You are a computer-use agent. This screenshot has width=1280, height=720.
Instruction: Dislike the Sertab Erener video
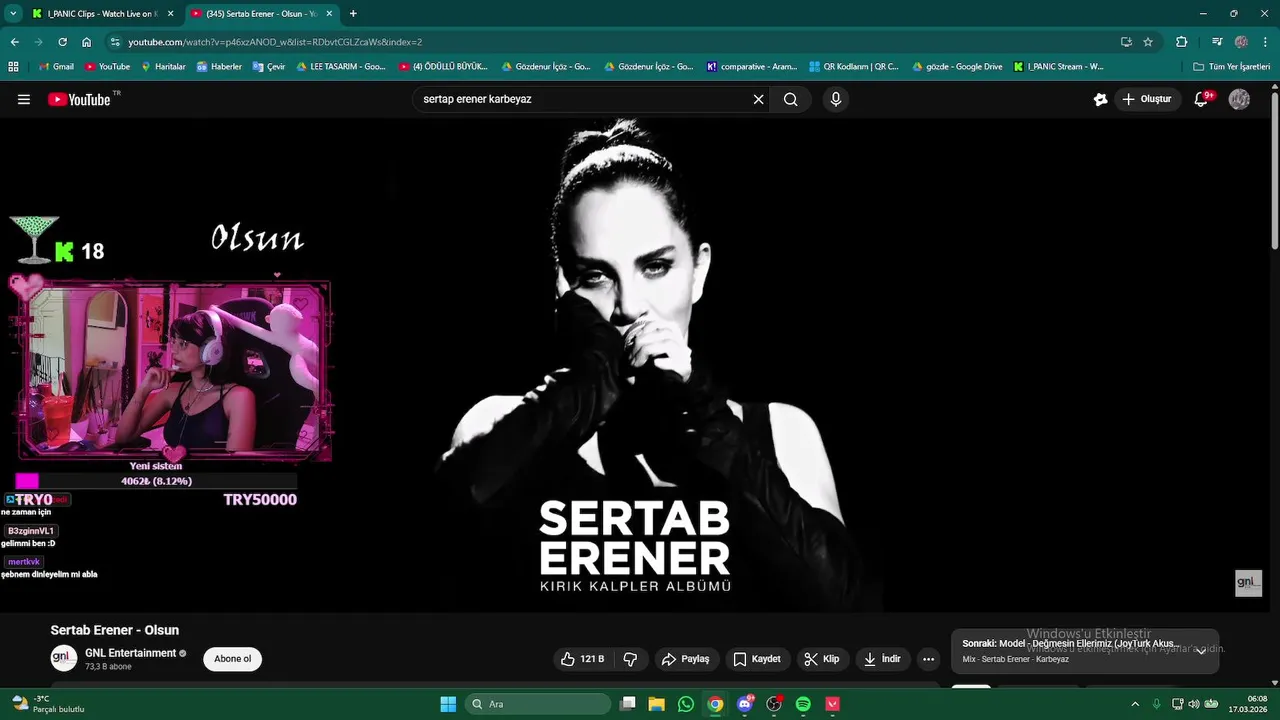click(x=630, y=659)
